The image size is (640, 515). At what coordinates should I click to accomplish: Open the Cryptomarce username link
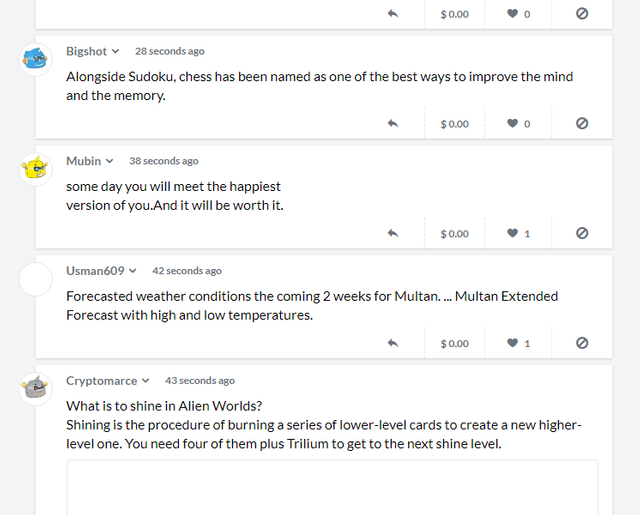coord(102,381)
